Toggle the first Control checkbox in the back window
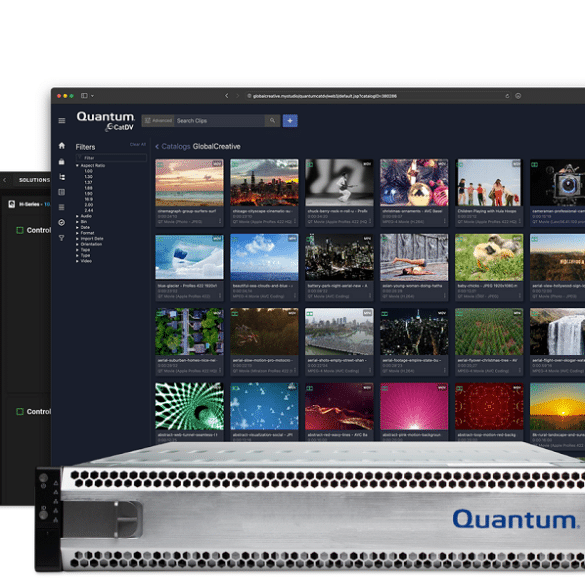Image resolution: width=585 pixels, height=585 pixels. pyautogui.click(x=20, y=230)
